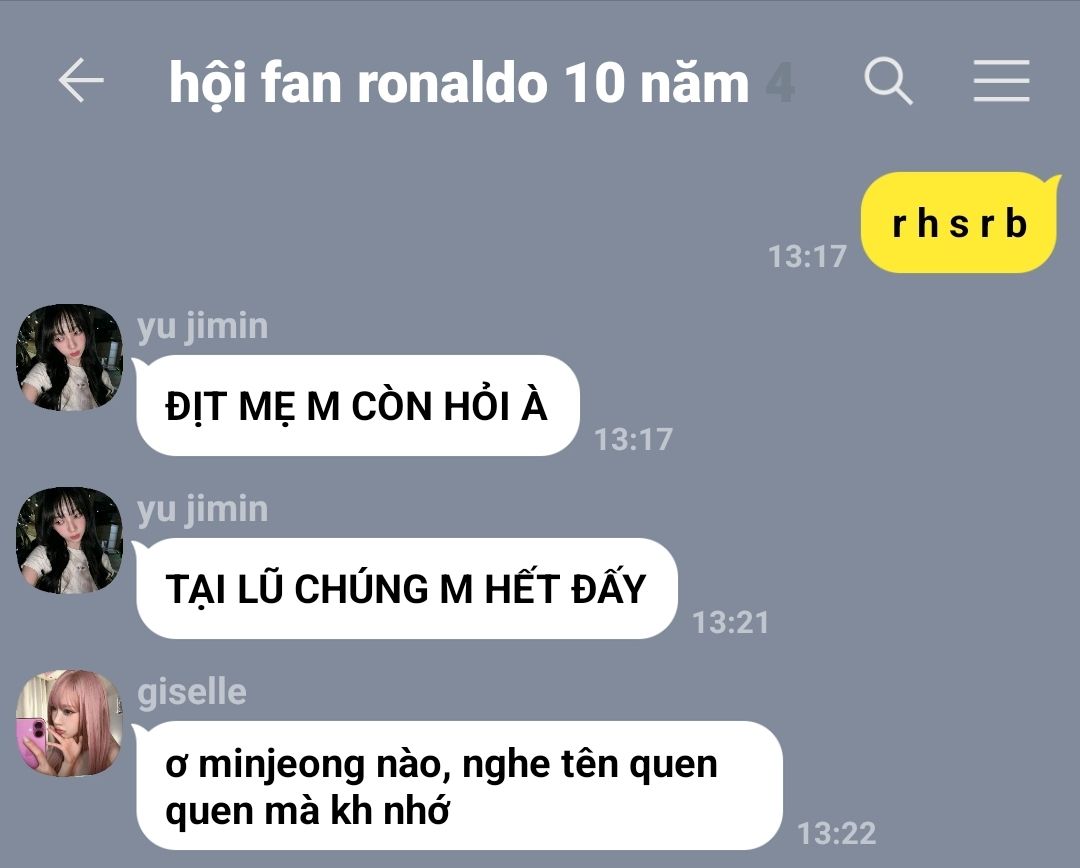Tap the second yu jimin sender name

coord(202,509)
